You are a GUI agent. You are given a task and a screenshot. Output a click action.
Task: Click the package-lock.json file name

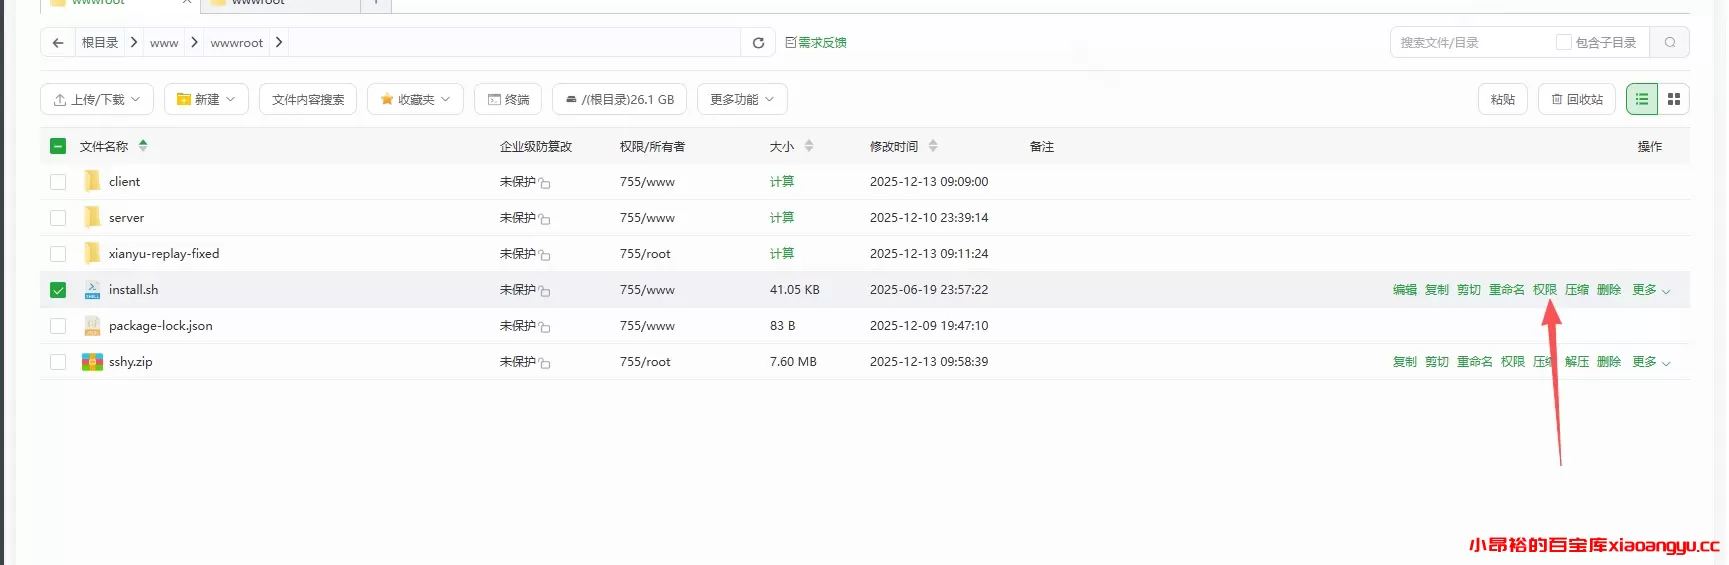click(x=161, y=326)
